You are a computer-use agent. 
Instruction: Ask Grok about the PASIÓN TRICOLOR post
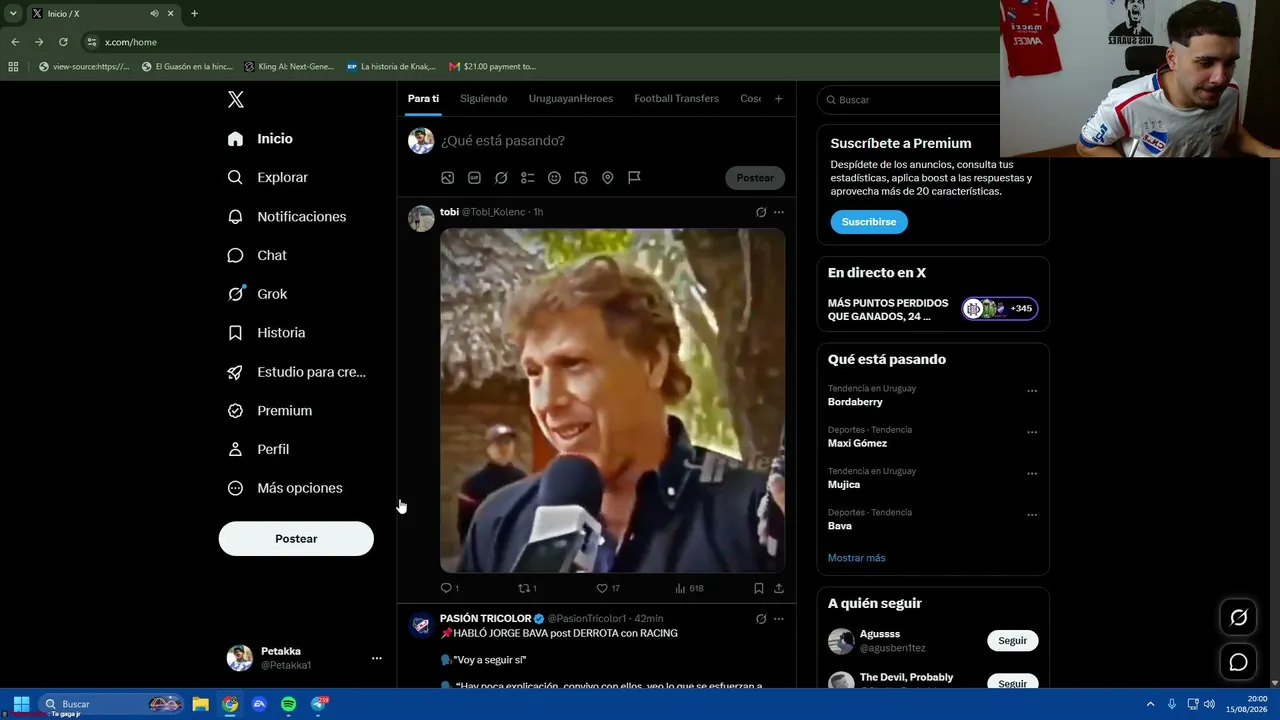pyautogui.click(x=761, y=619)
